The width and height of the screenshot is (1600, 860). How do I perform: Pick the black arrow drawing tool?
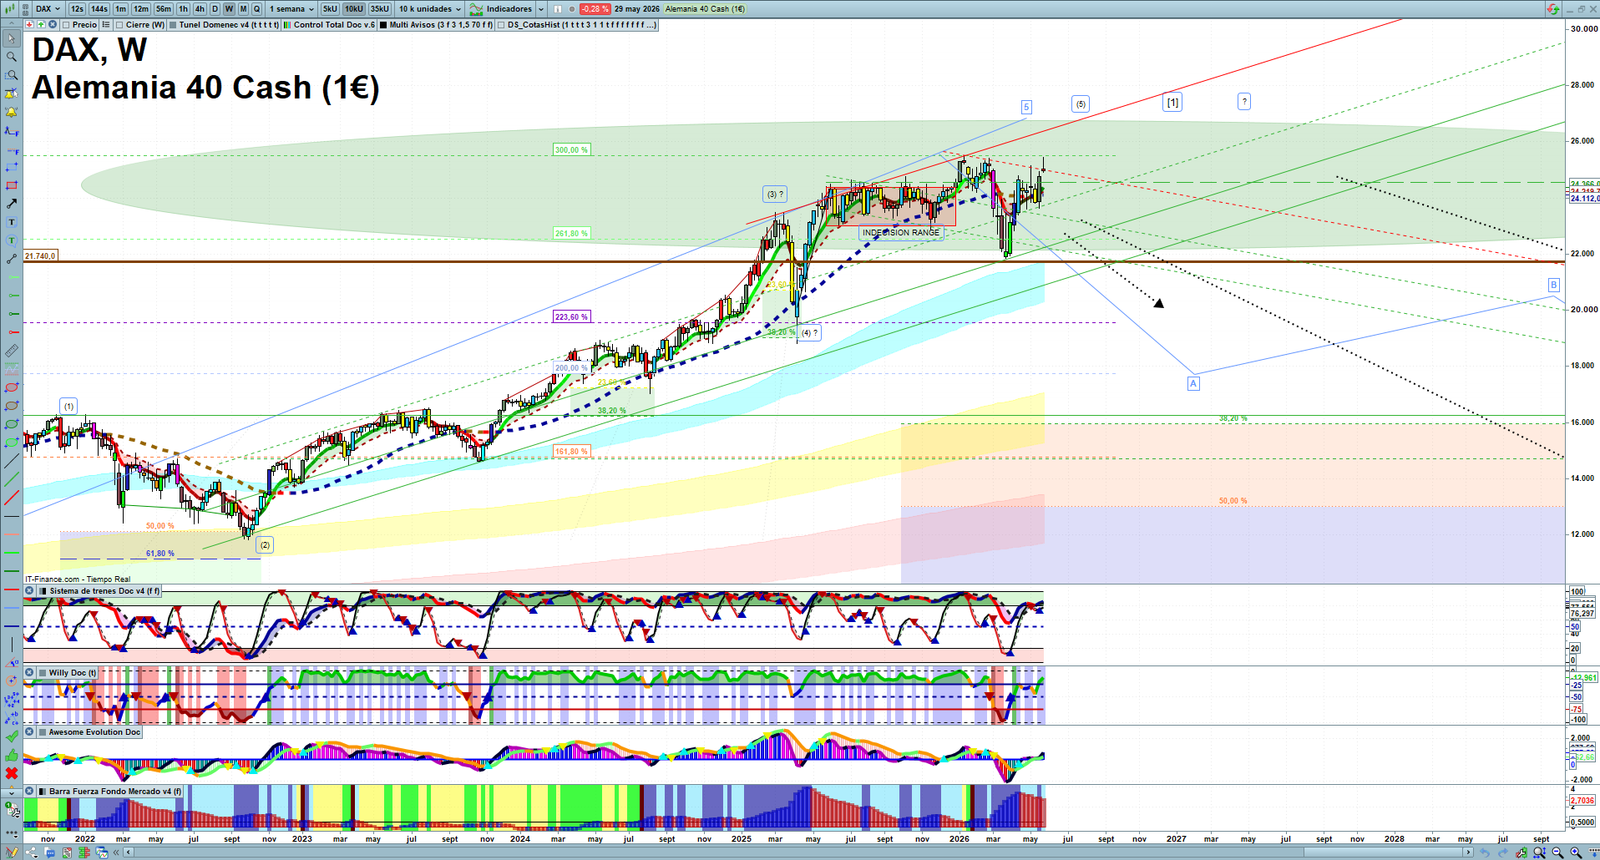click(x=11, y=204)
